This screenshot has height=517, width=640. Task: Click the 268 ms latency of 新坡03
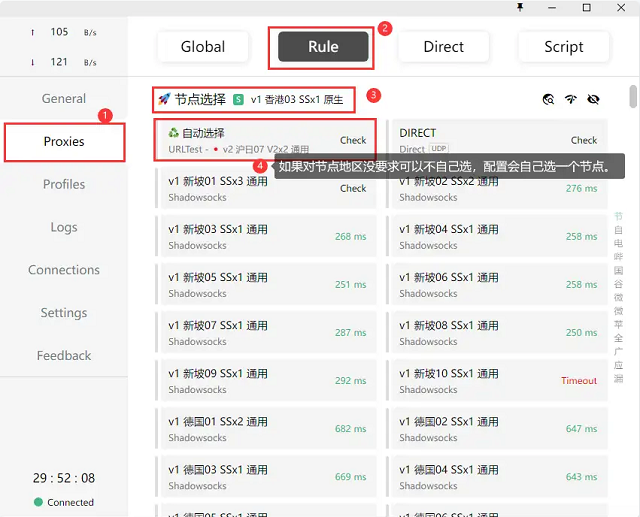coord(351,237)
